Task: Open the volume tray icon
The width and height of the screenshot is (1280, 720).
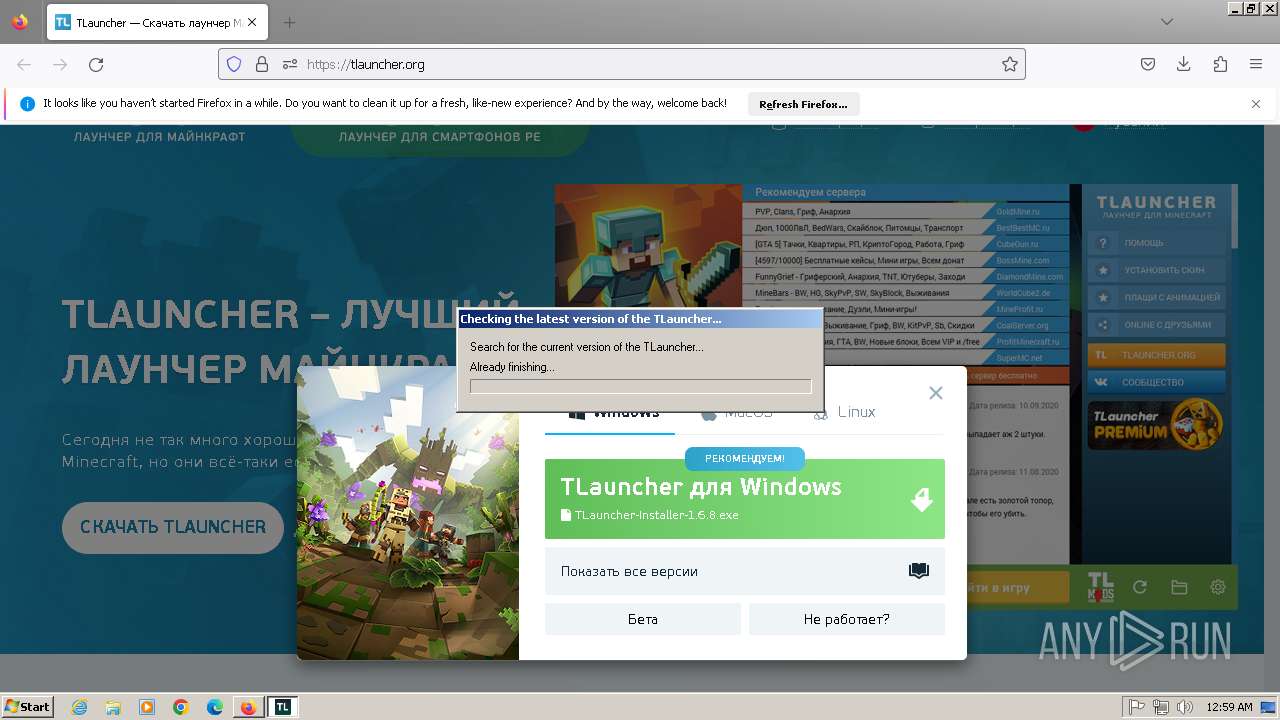Action: coord(1185,707)
